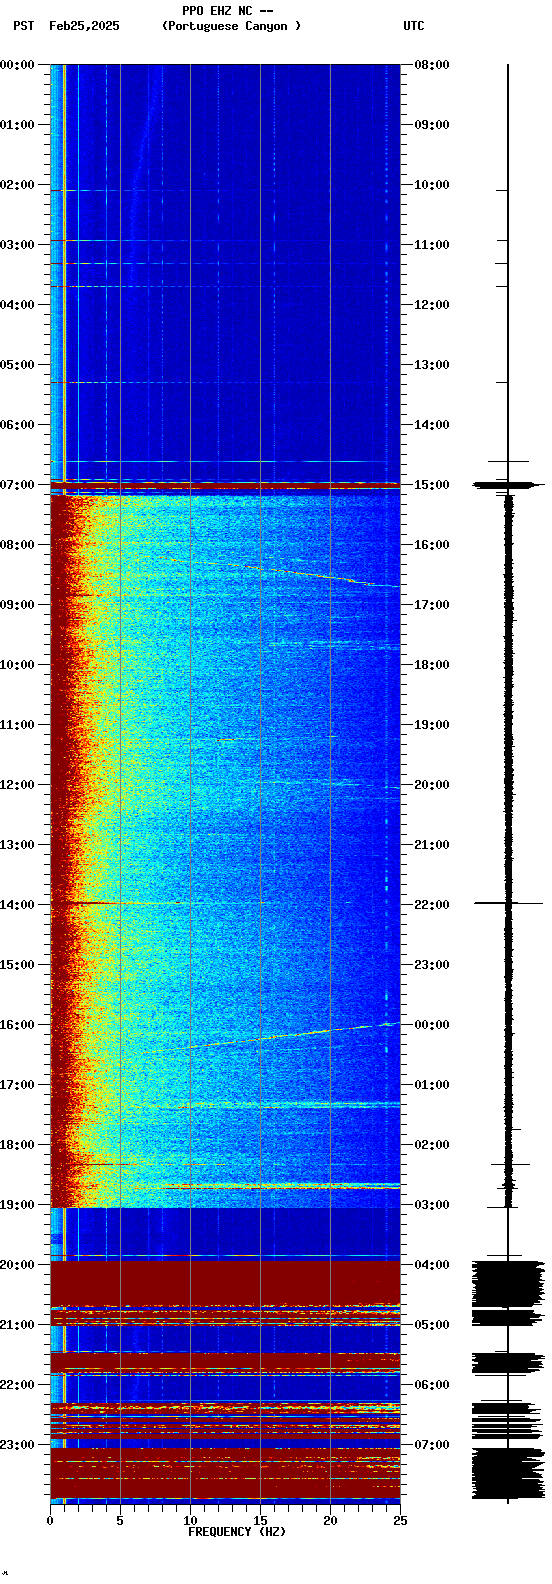This screenshot has height=1584, width=552.
Task: Click the UTC axis label '00:00'
Action: point(432,1025)
